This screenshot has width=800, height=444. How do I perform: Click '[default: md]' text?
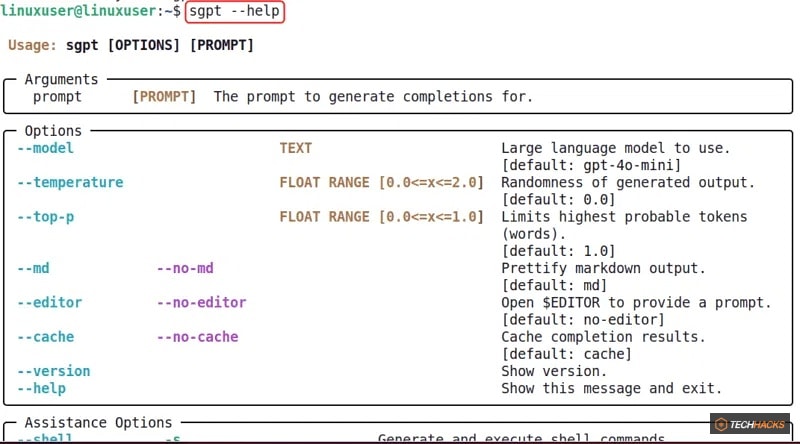[x=554, y=285]
